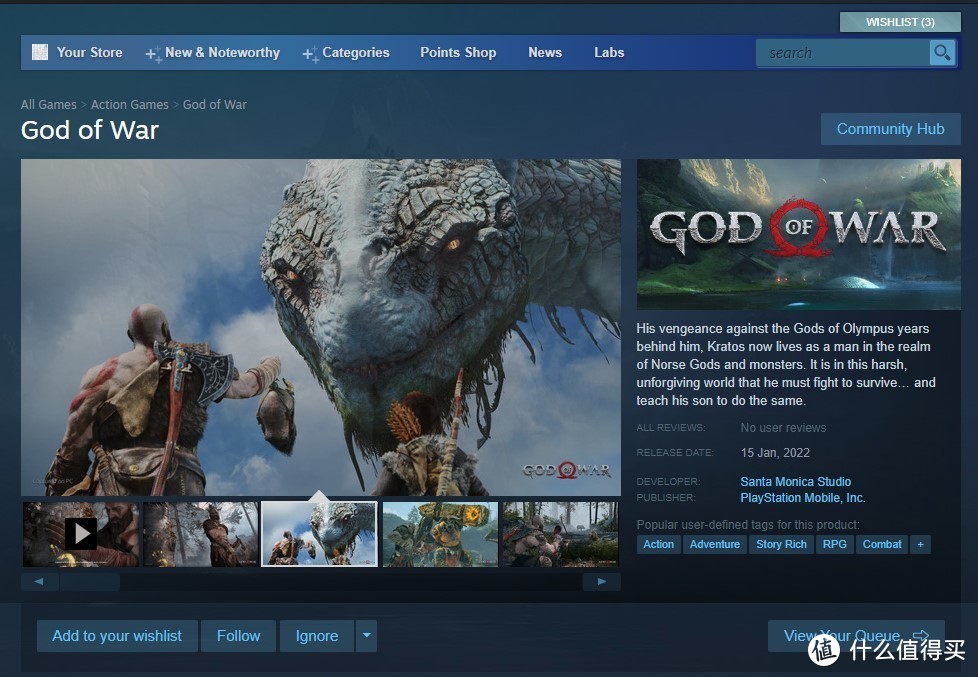Open the Community Hub
Screen dimensions: 978x677
point(891,129)
